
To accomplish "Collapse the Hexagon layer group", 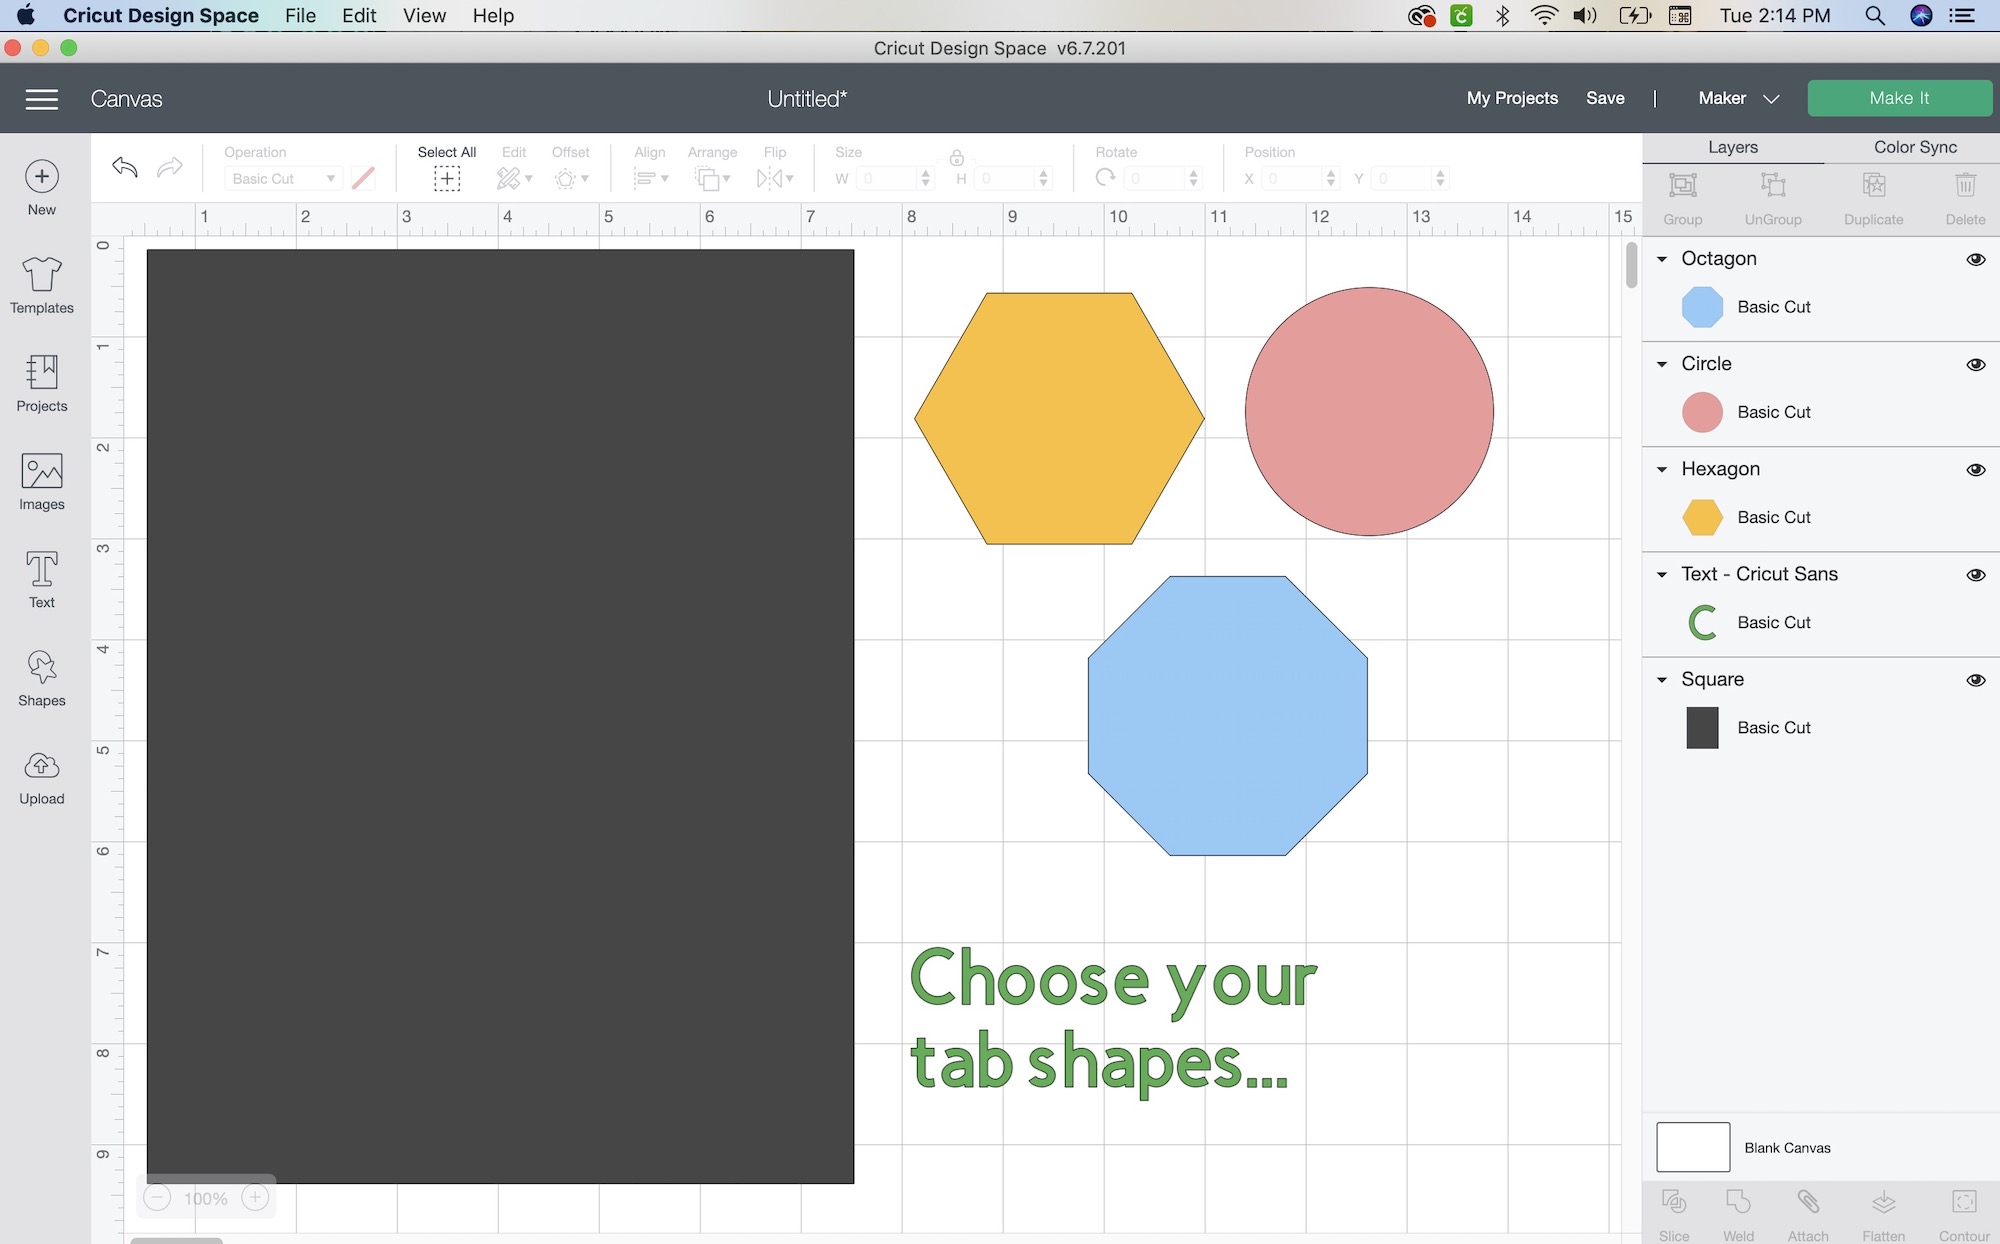I will [1662, 469].
